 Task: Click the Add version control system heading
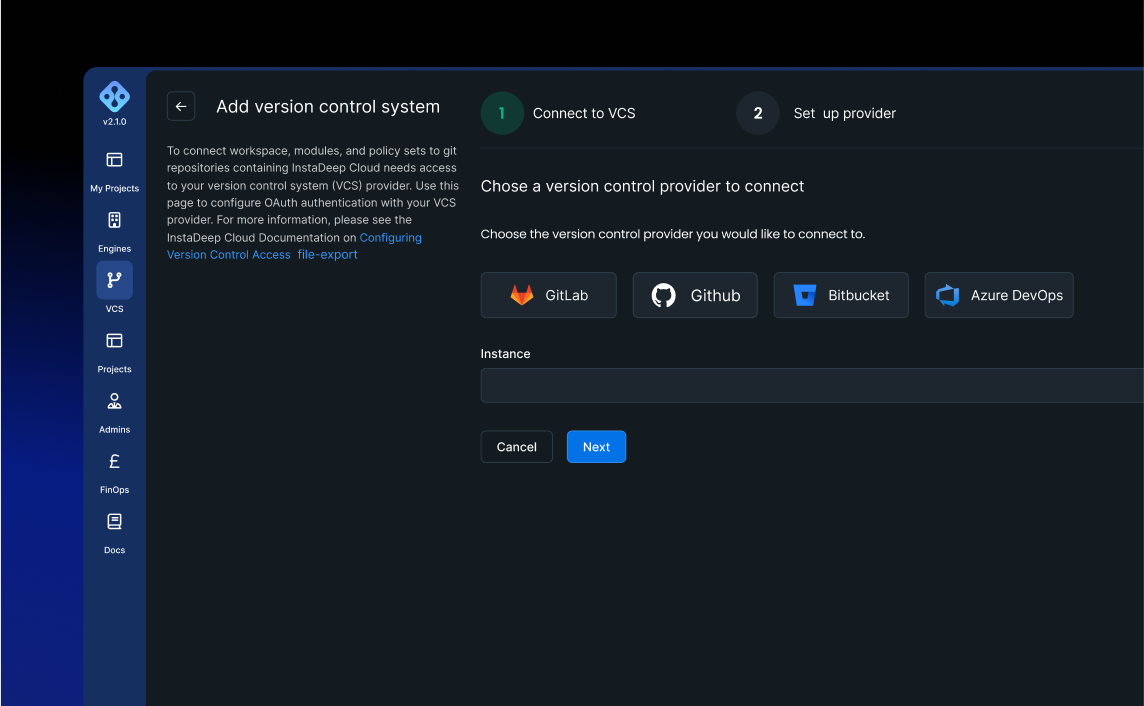(328, 106)
